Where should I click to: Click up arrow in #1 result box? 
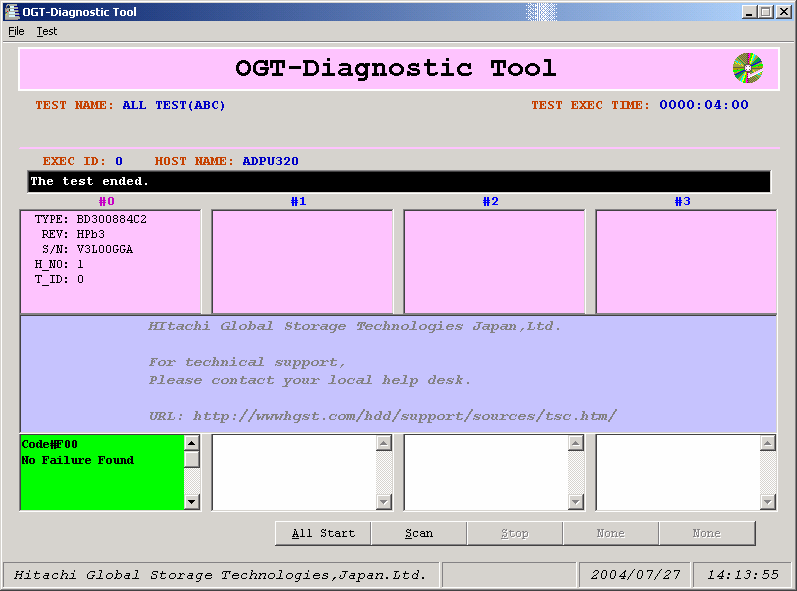[384, 443]
